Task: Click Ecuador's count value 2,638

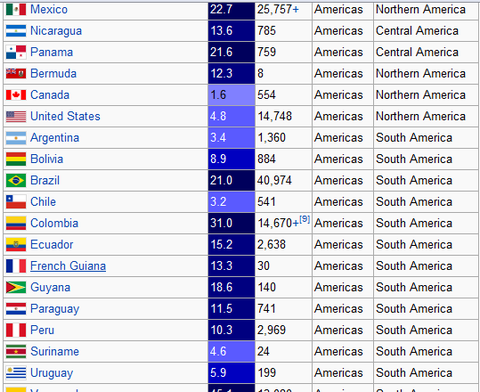Action: coord(271,244)
